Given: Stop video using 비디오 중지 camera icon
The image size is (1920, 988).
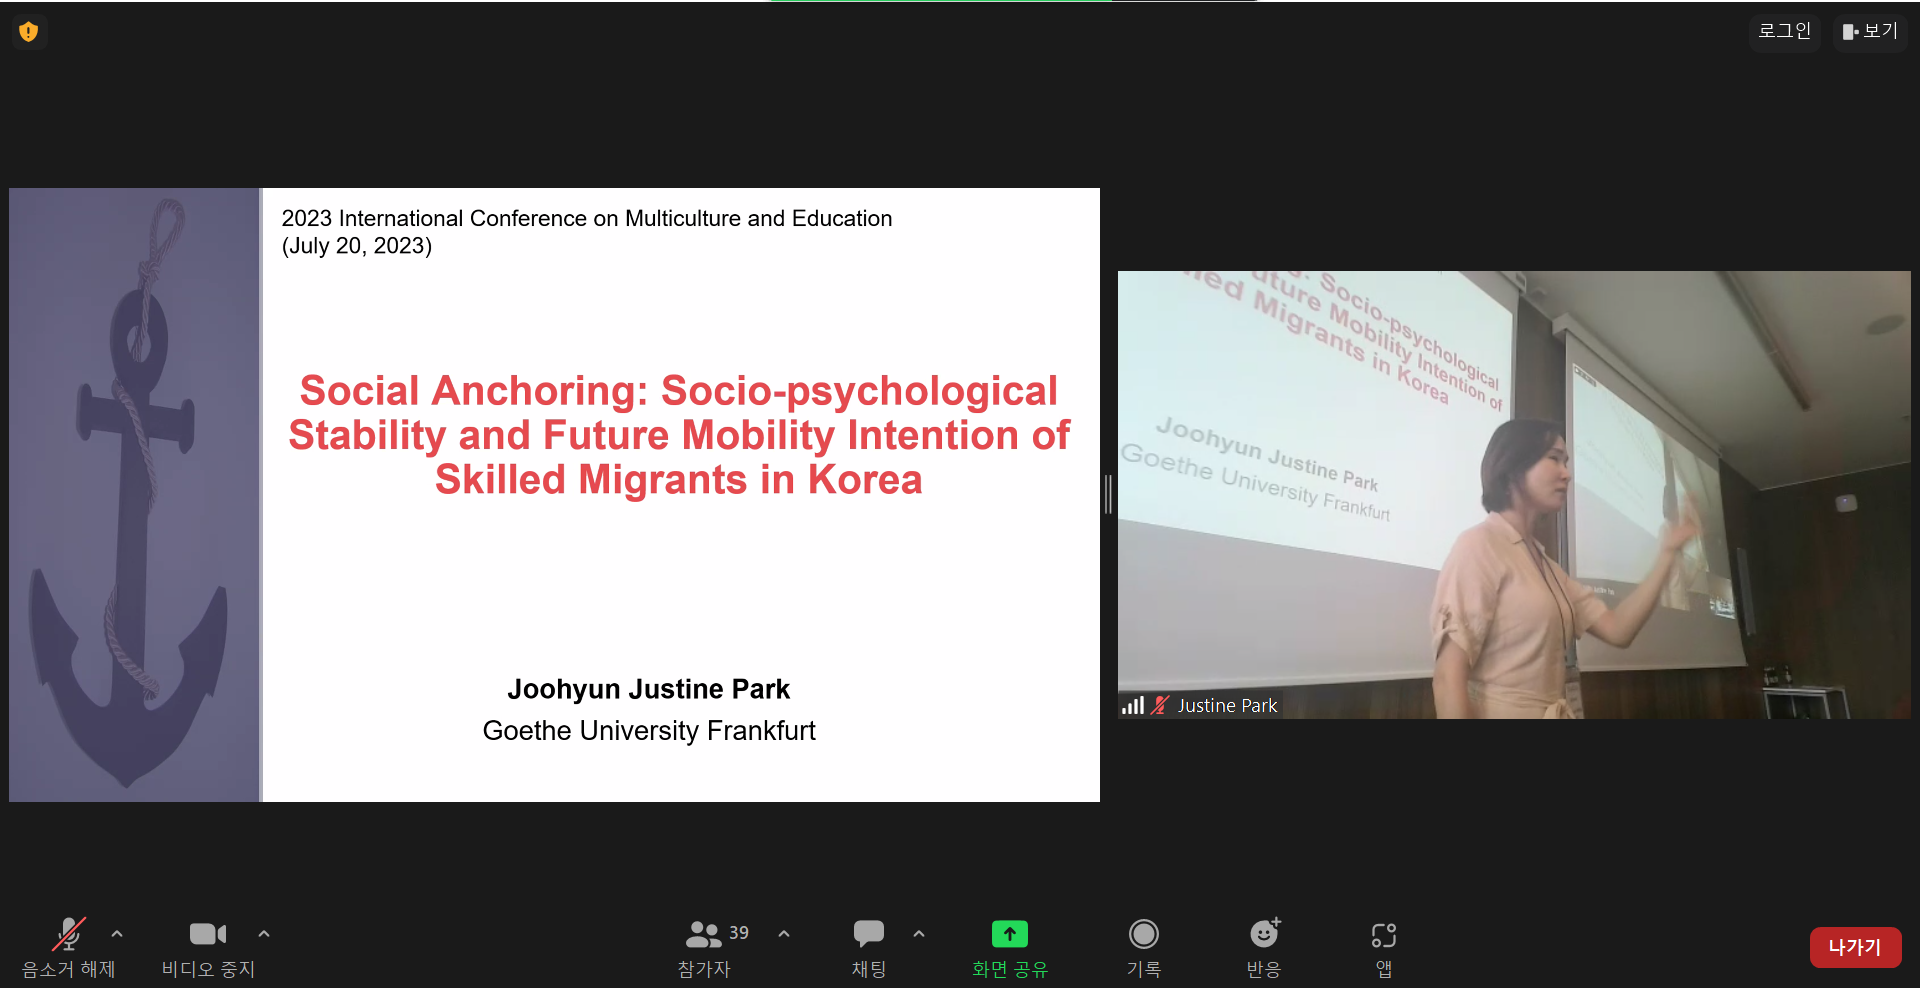Looking at the screenshot, I should [x=208, y=934].
